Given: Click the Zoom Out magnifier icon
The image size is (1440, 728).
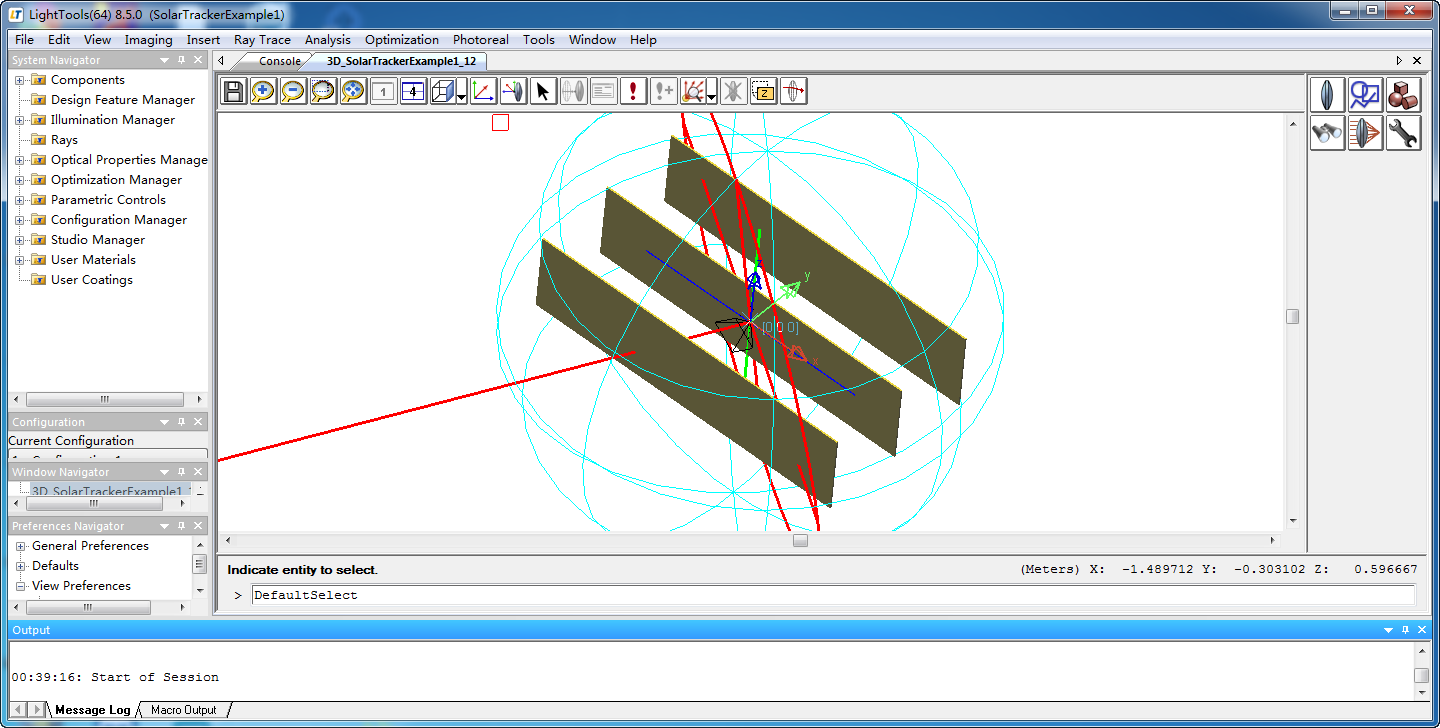Looking at the screenshot, I should [x=293, y=92].
